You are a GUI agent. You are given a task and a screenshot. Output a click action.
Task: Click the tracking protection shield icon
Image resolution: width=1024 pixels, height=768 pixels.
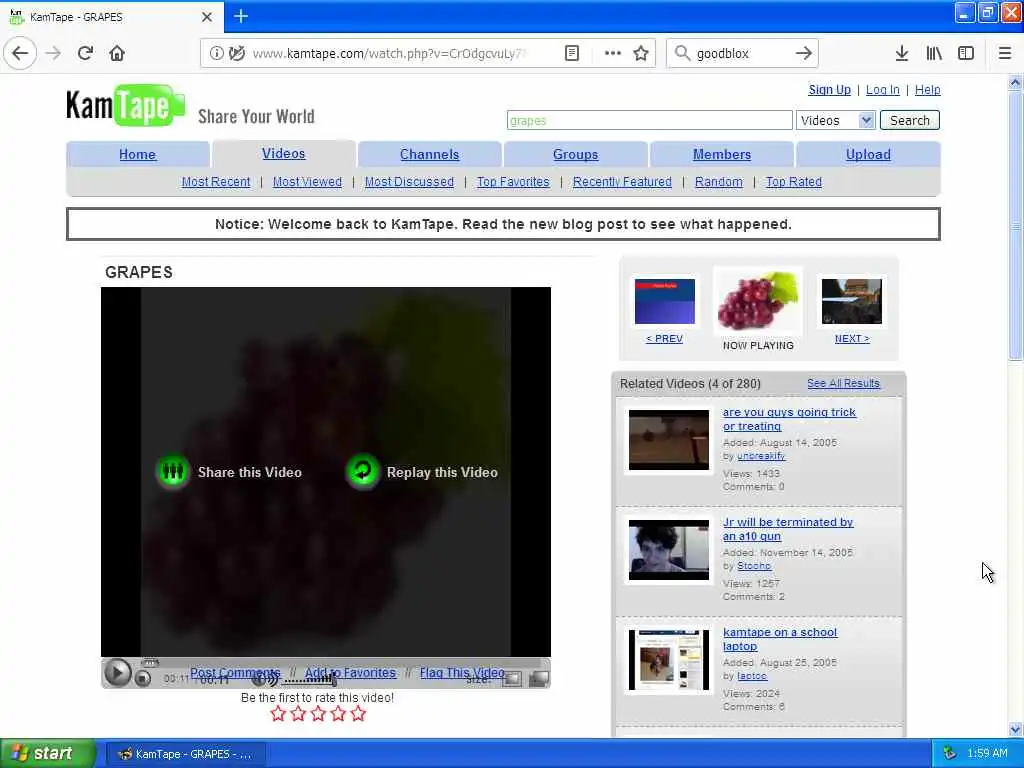[237, 54]
